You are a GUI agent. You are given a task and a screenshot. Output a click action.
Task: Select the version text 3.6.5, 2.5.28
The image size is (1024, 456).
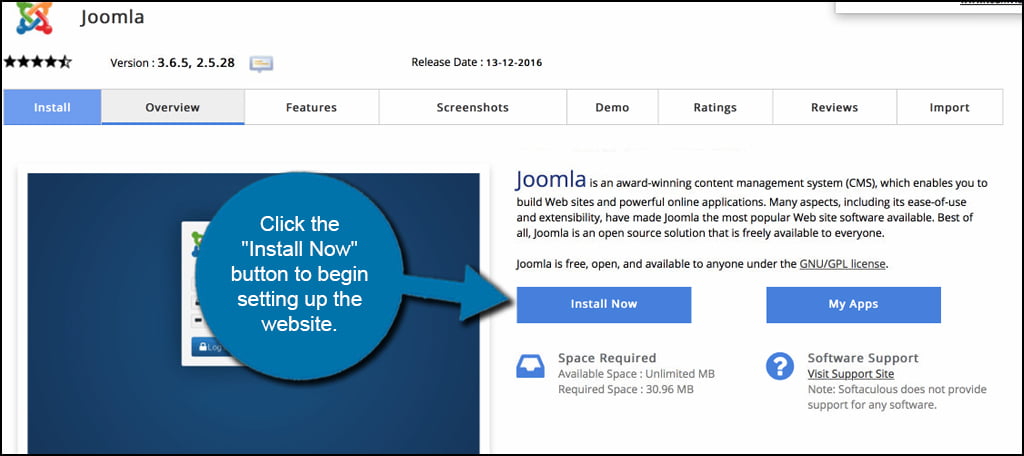[x=196, y=63]
